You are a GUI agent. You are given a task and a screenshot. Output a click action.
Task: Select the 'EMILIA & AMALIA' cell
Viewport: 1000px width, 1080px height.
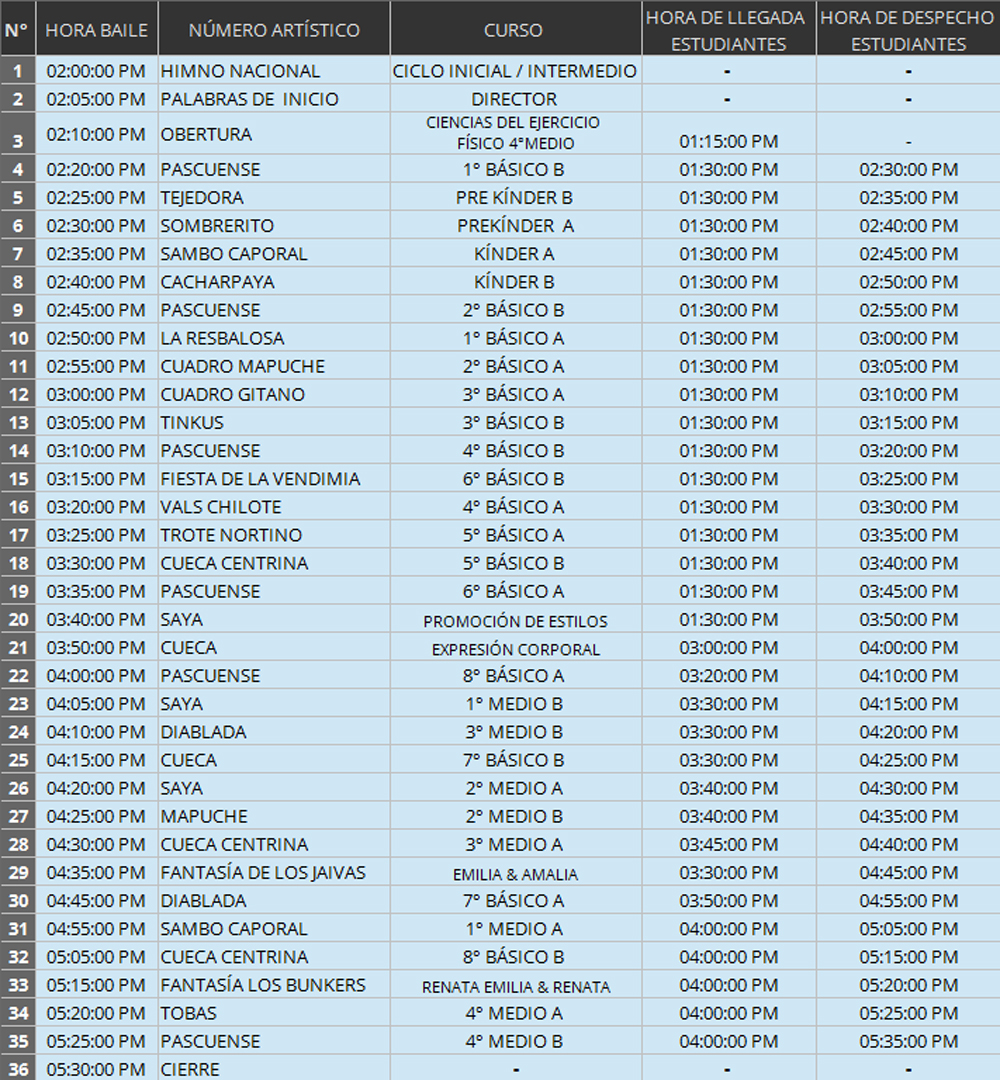(516, 872)
